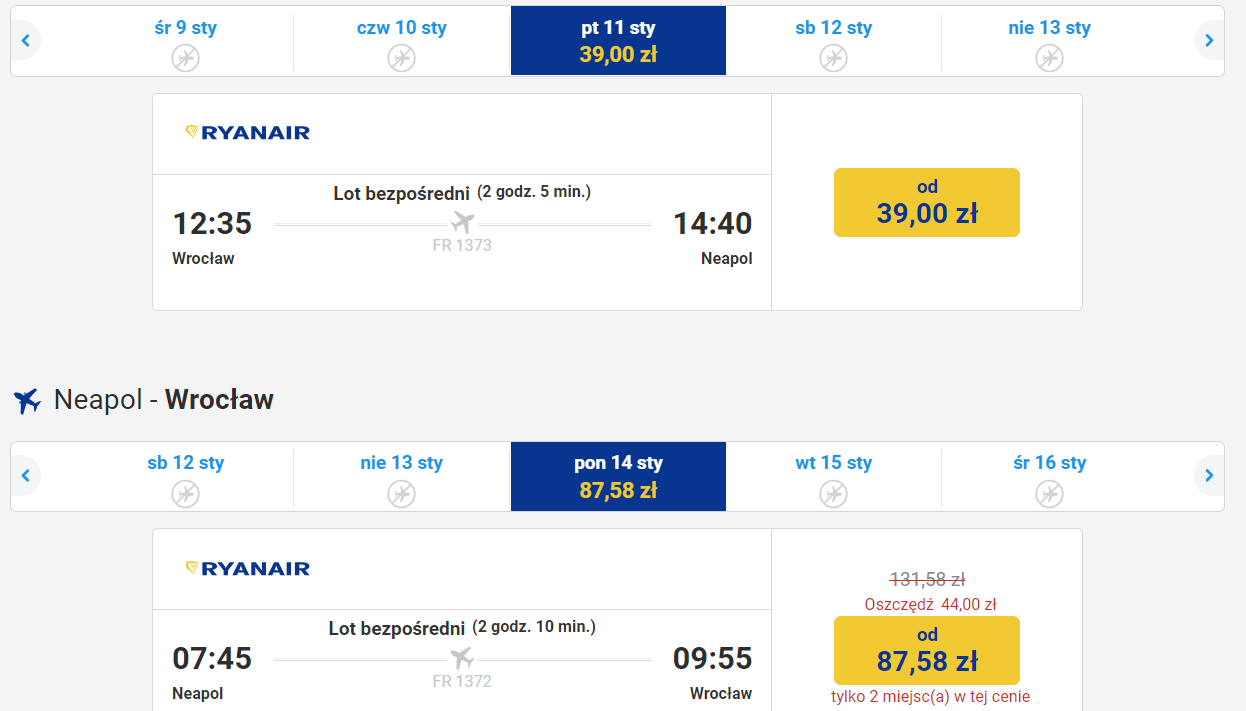Show later return dates with right arrow
Screen dimensions: 1246x711
tap(1209, 475)
